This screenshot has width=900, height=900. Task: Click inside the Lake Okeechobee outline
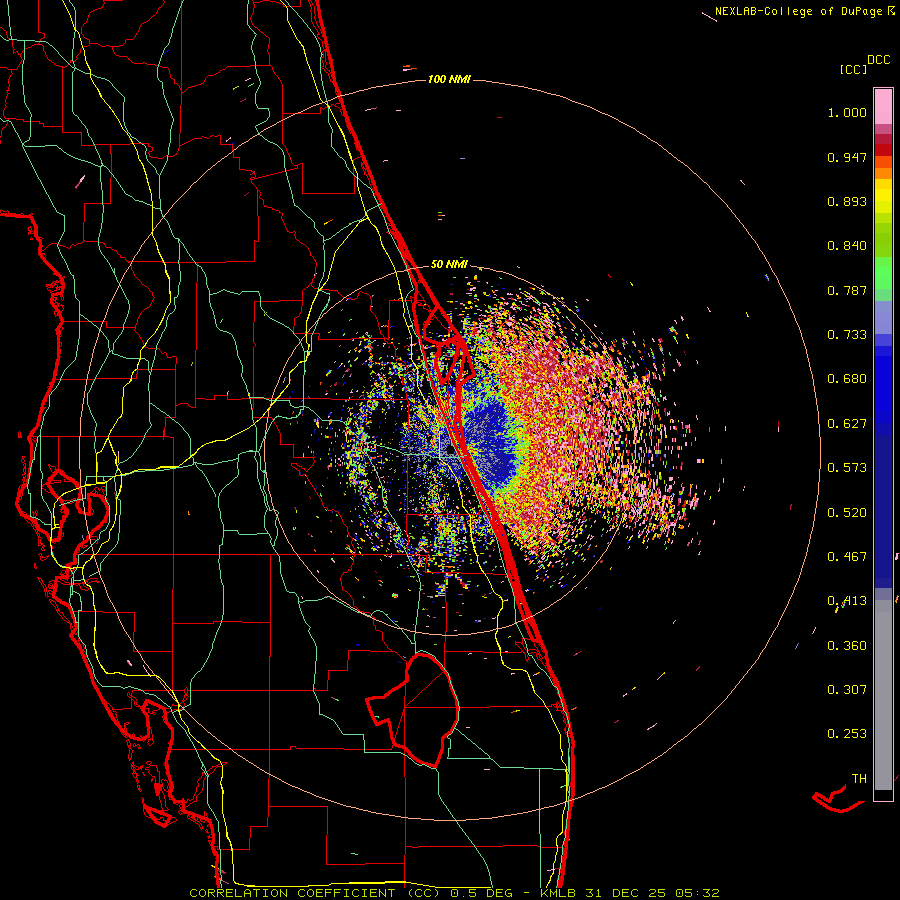[x=426, y=711]
